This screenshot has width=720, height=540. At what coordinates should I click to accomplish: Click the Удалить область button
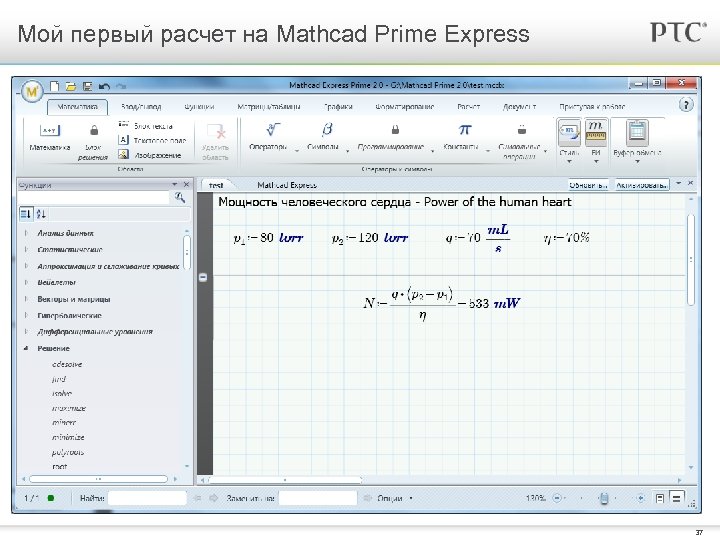tap(215, 141)
